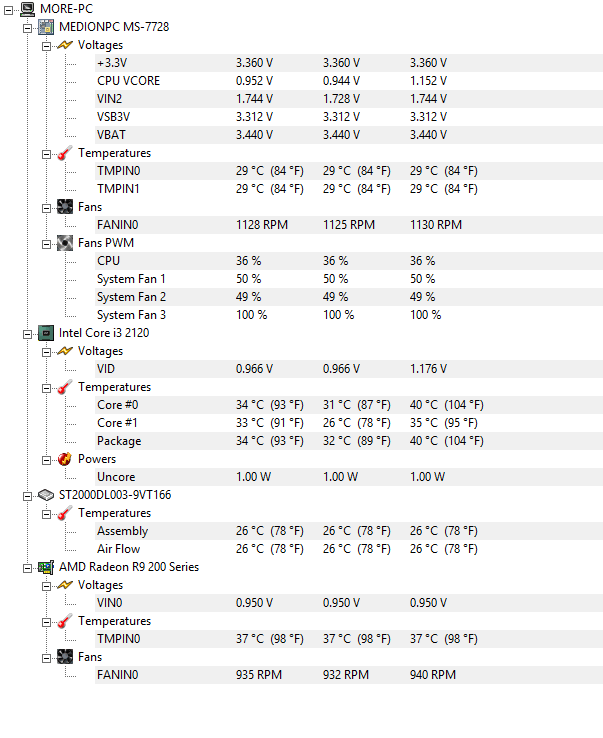Collapse the Intel Core i3 2120 node
The image size is (603, 738).
click(28, 333)
